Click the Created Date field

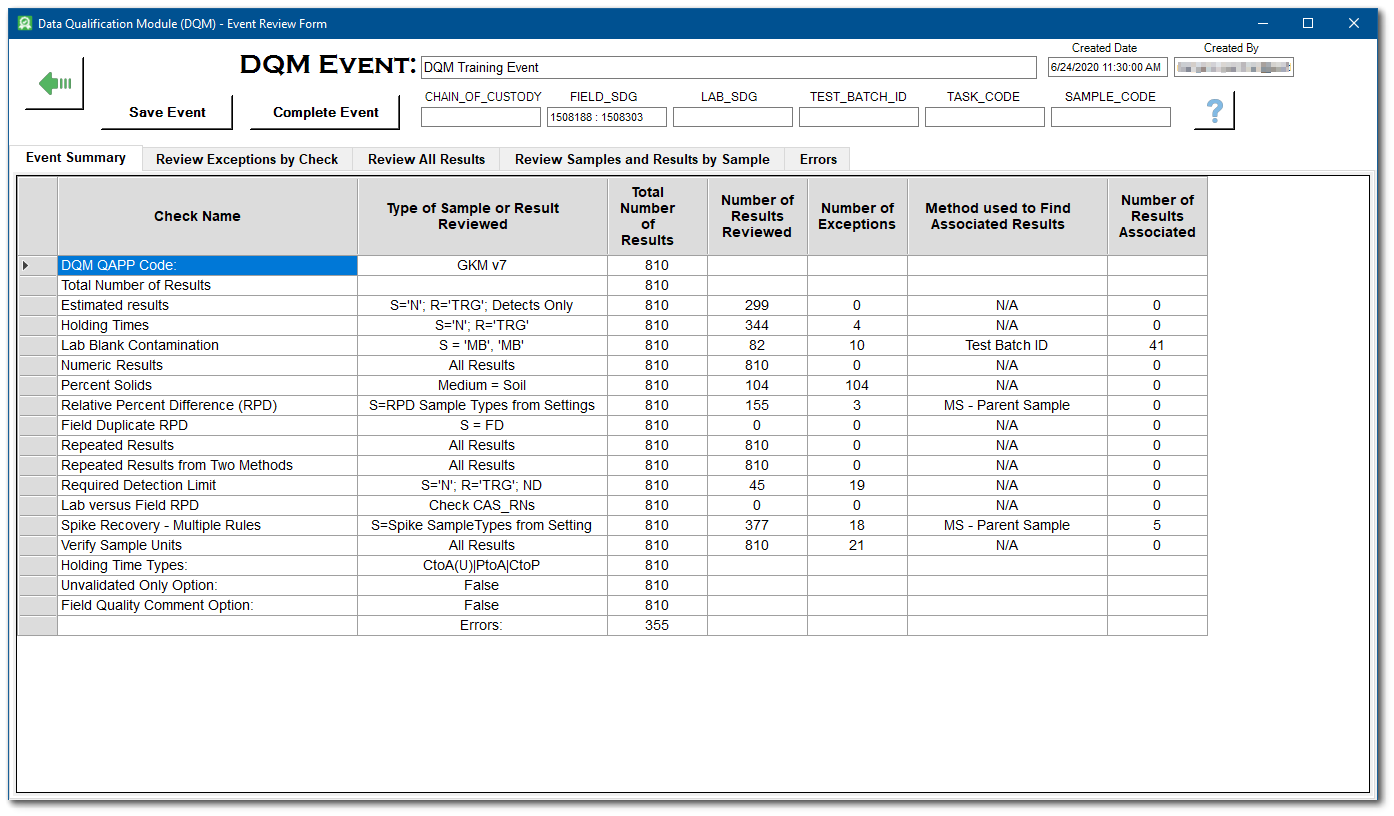pos(1107,67)
